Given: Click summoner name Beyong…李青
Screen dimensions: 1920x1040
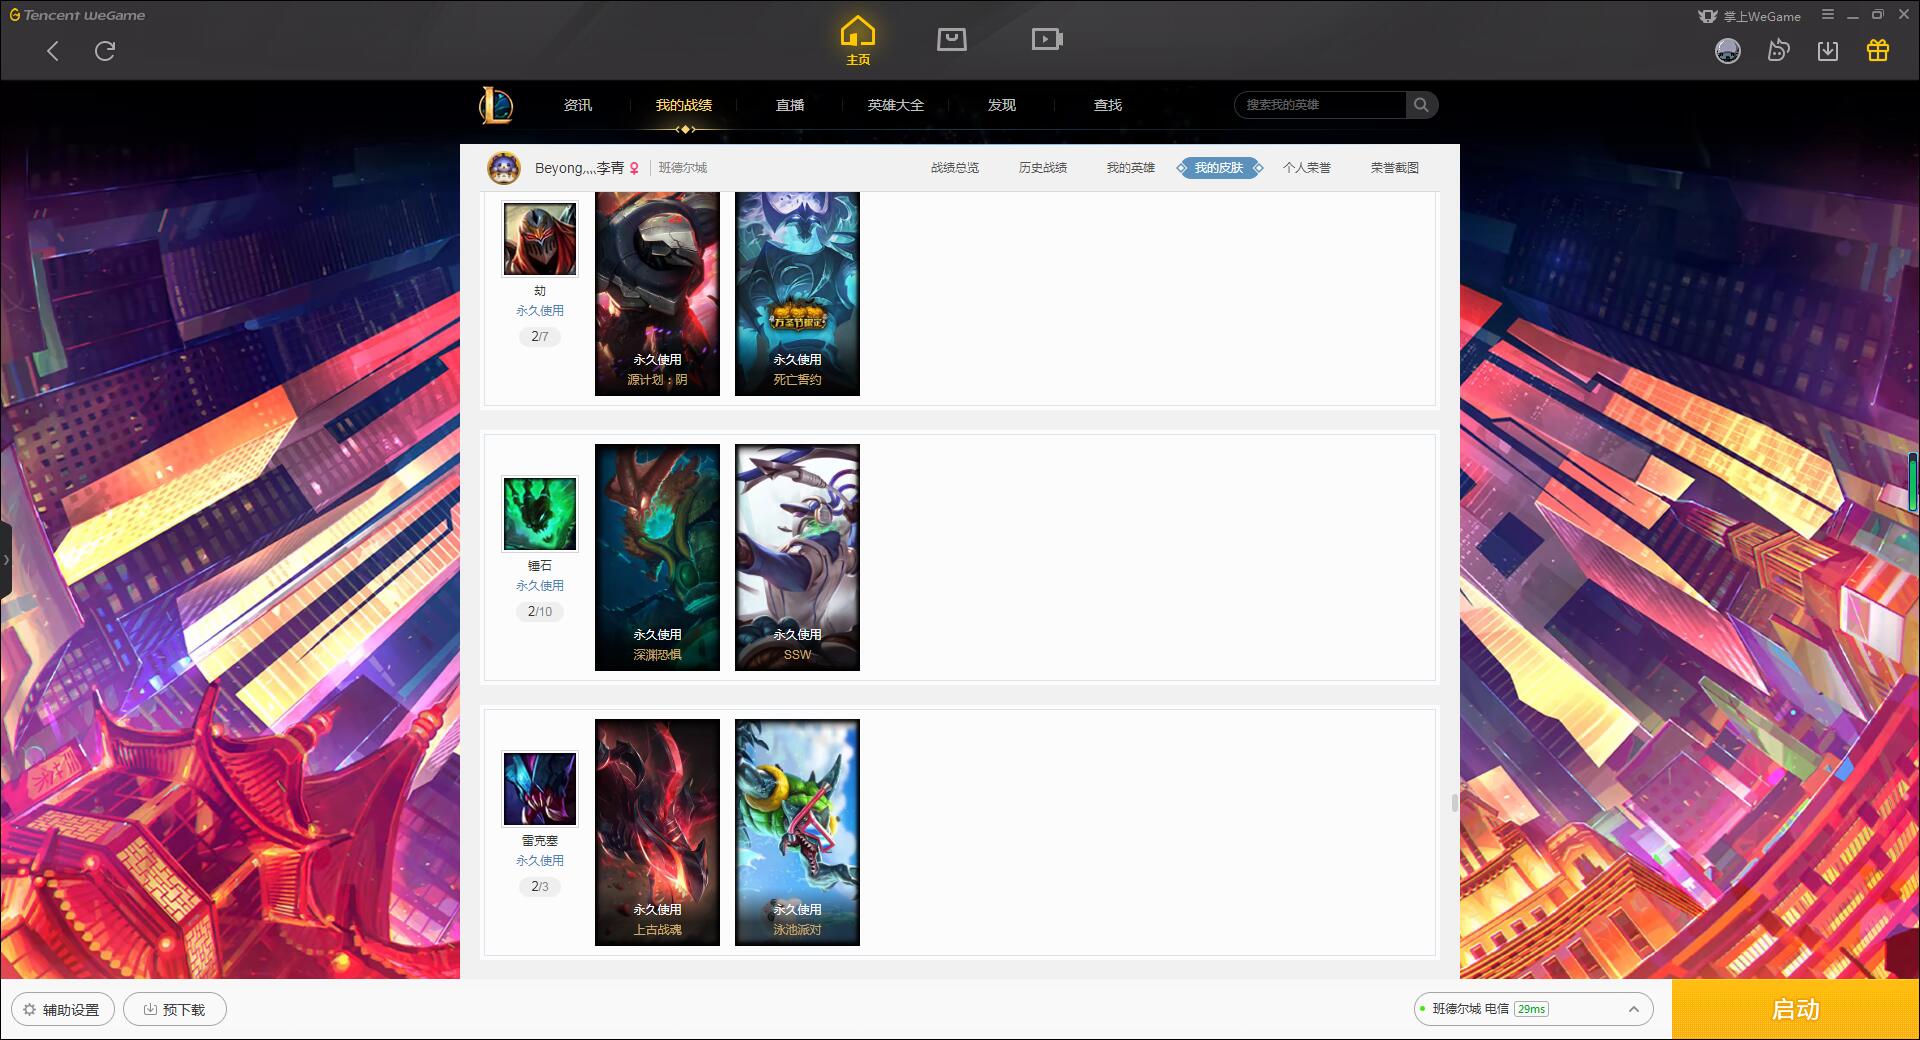Looking at the screenshot, I should coord(579,168).
